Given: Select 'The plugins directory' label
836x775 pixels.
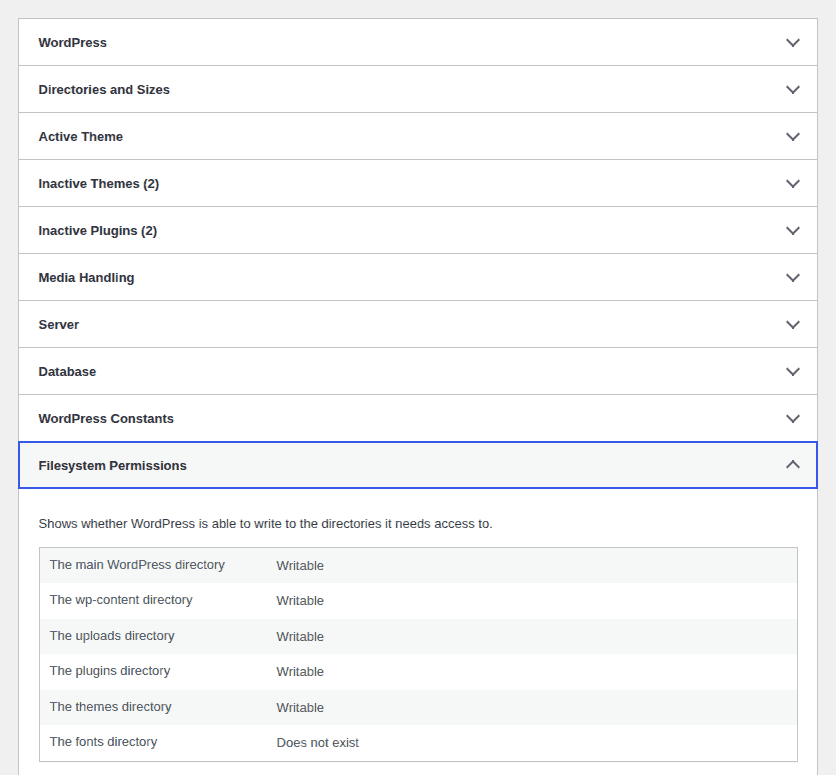Looking at the screenshot, I should click(110, 671).
